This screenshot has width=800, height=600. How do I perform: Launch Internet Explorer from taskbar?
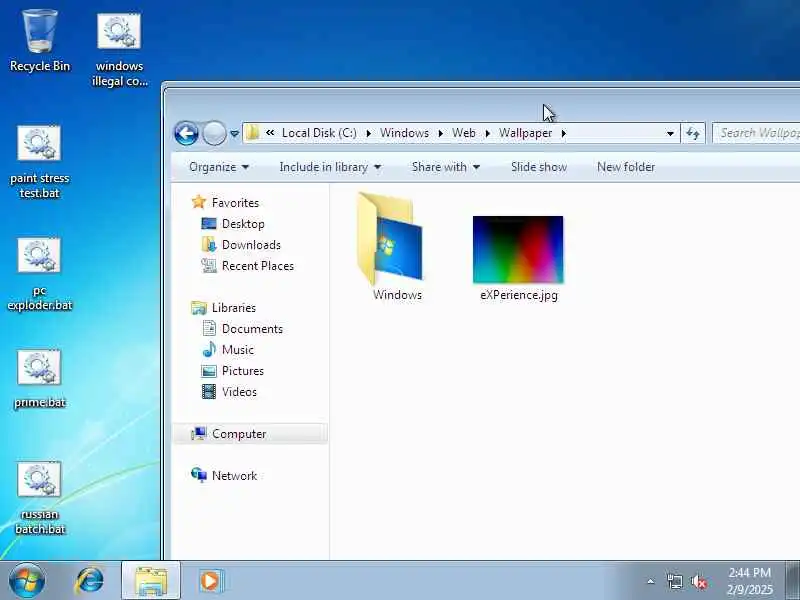point(89,581)
